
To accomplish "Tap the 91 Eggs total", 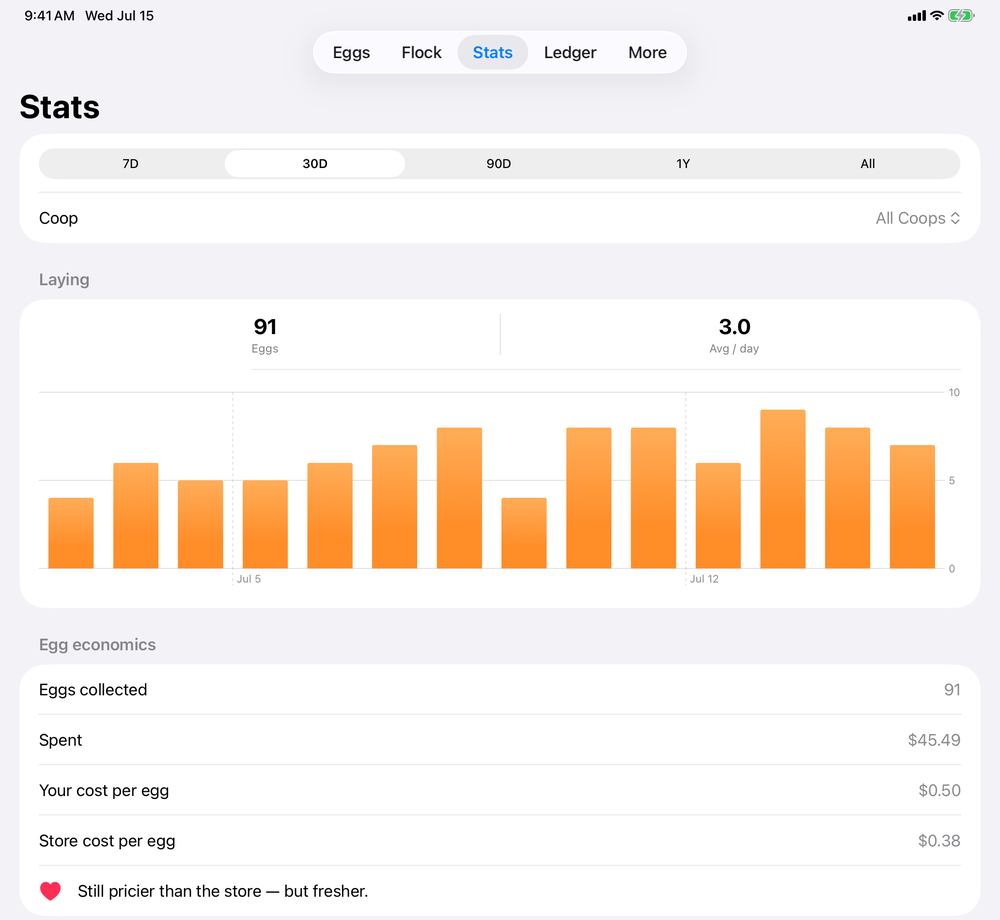I will pos(265,335).
